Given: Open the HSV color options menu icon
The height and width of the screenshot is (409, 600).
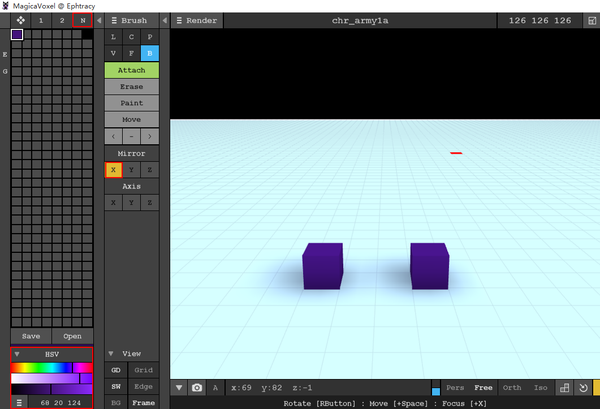Looking at the screenshot, I should point(19,402).
